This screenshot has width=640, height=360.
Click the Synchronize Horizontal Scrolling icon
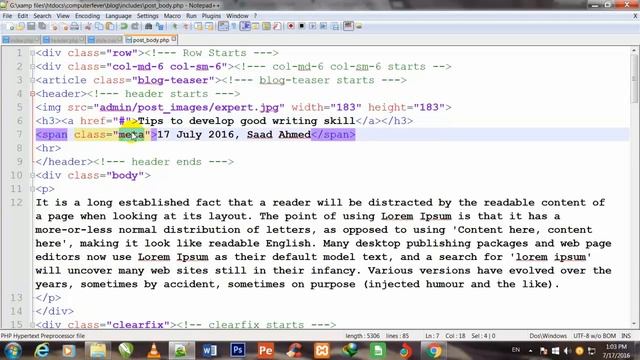(x=209, y=27)
